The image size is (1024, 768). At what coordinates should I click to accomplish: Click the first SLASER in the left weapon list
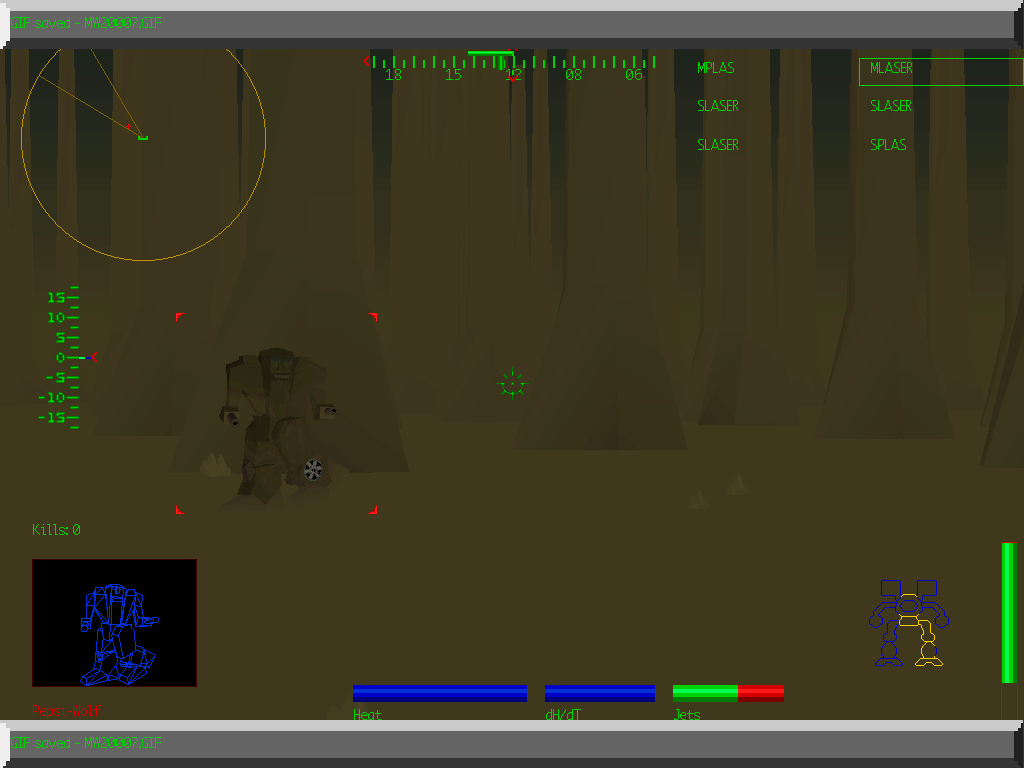[718, 106]
